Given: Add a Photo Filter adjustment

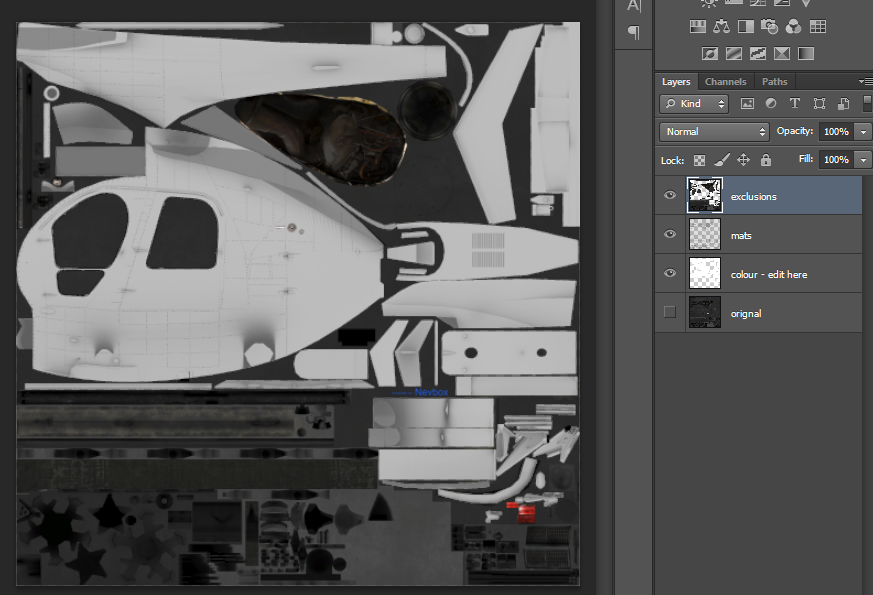Looking at the screenshot, I should (770, 27).
